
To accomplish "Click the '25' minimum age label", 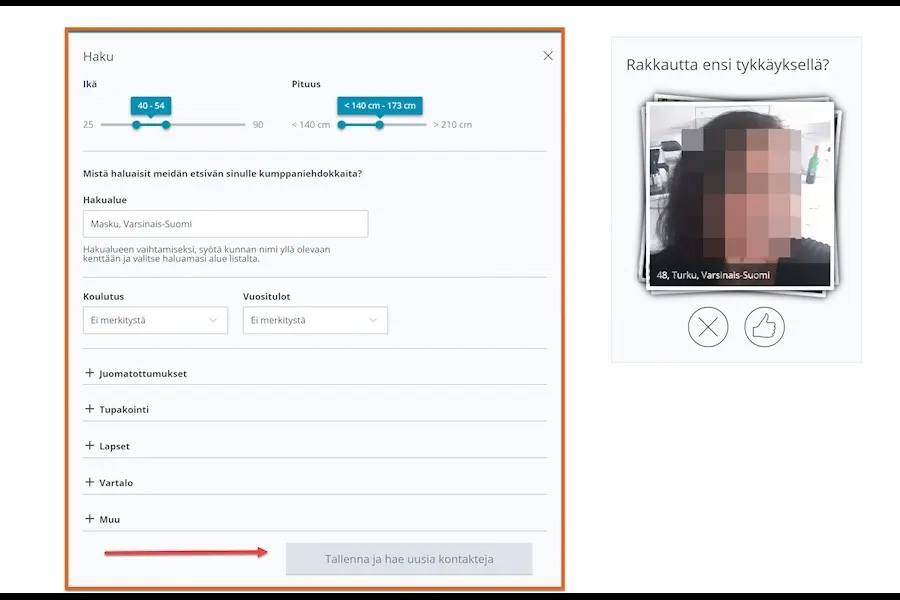I will click(x=88, y=125).
